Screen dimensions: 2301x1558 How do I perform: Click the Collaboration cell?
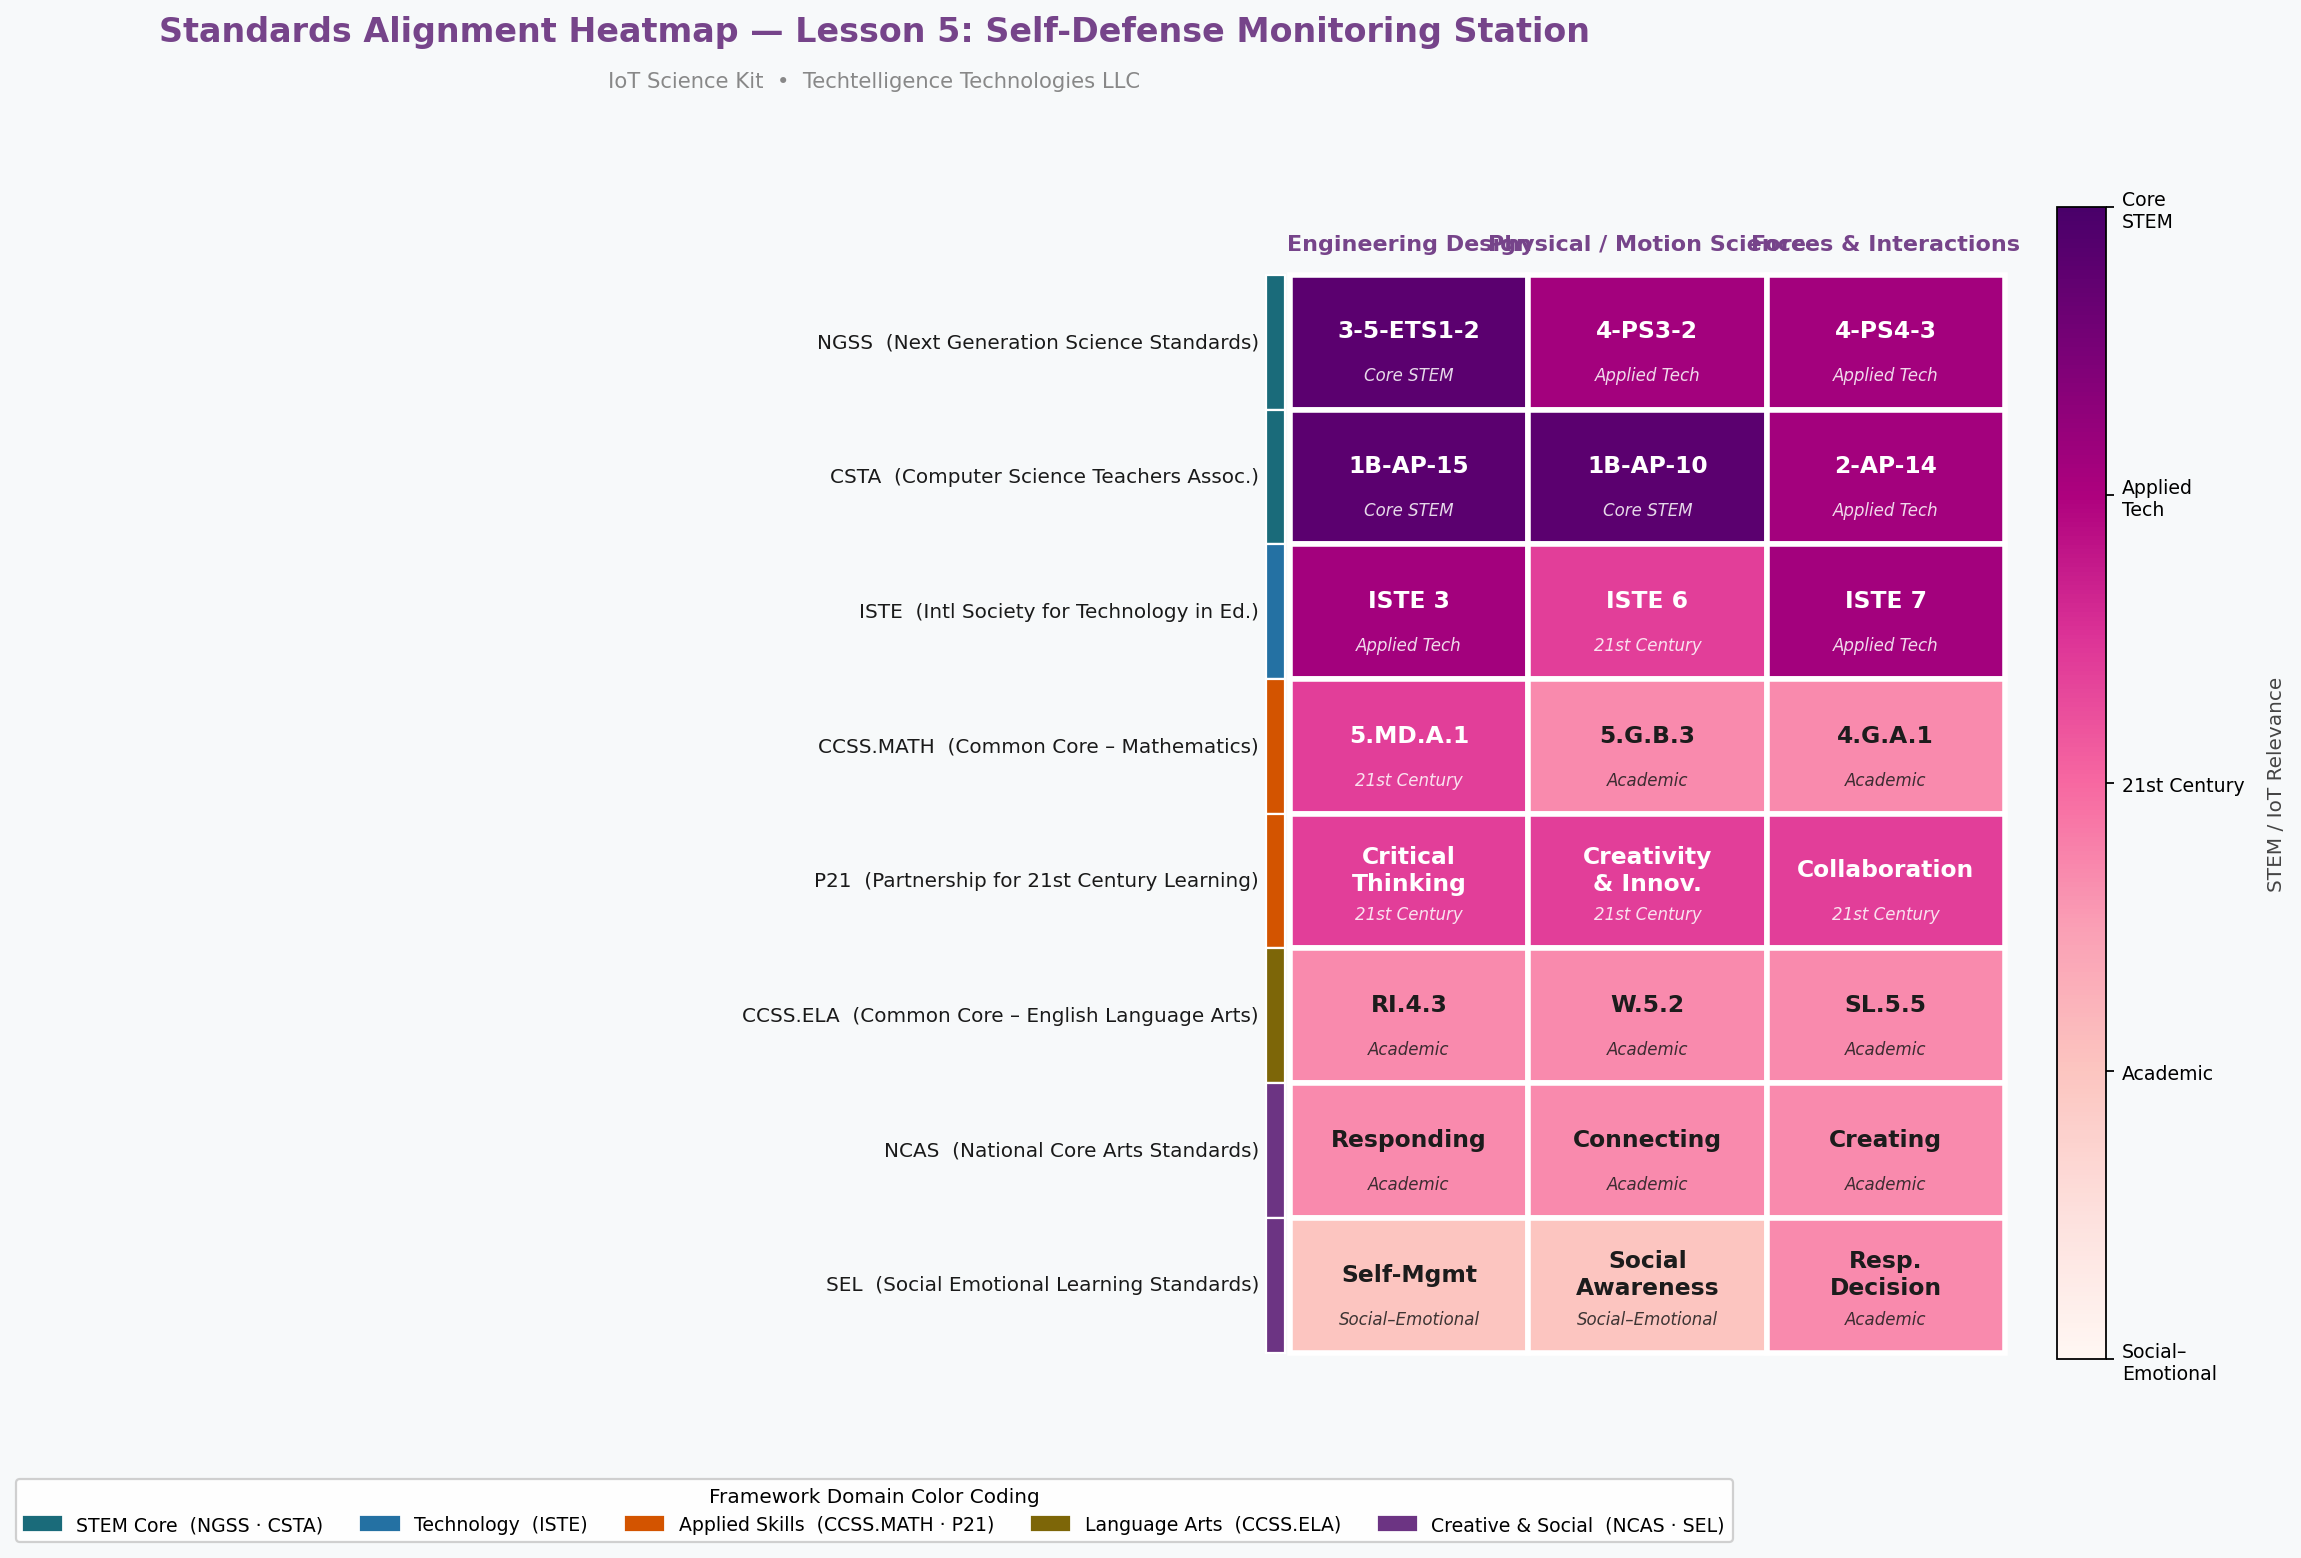pos(1885,881)
